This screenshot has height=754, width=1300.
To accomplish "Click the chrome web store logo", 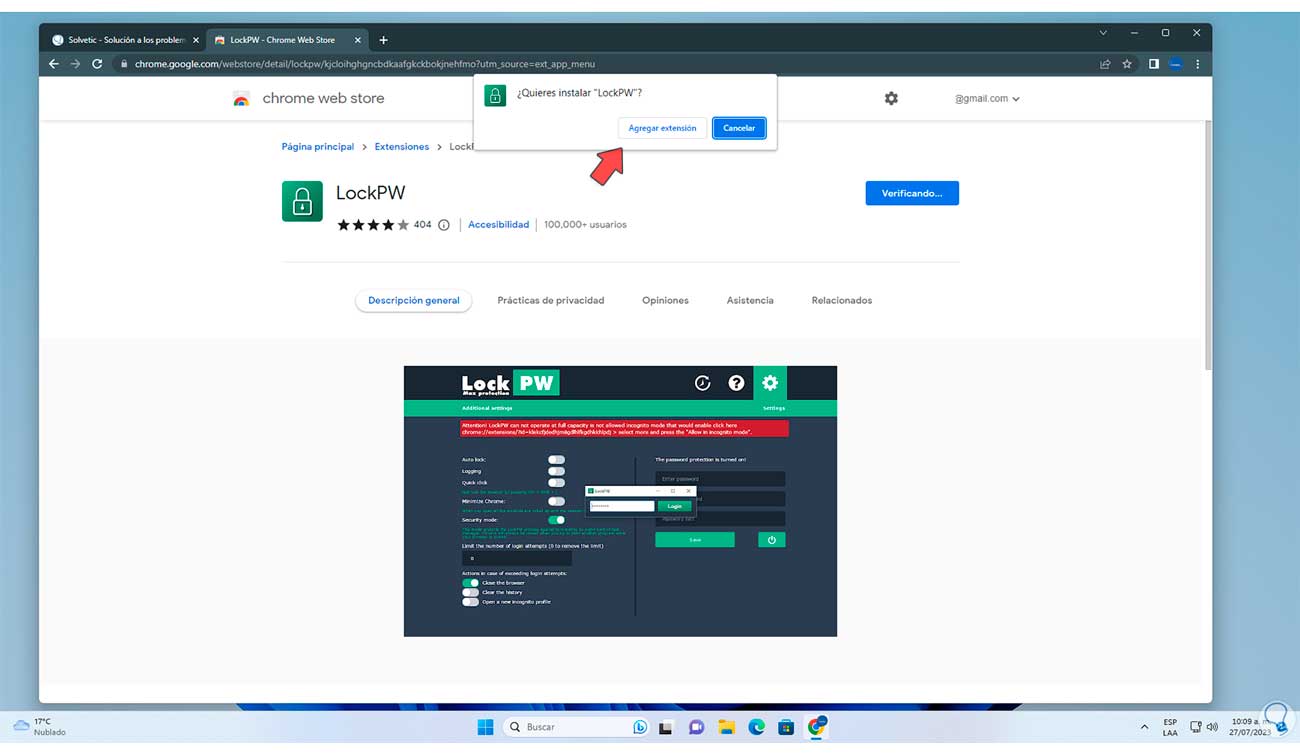I will click(308, 98).
